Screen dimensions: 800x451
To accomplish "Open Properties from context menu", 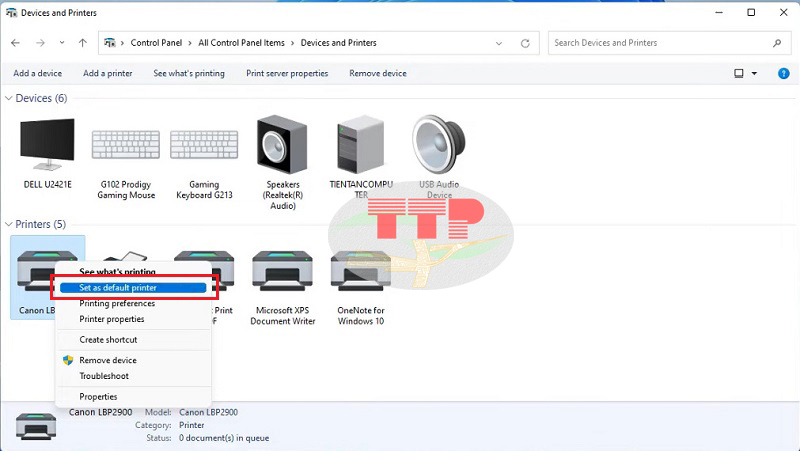I will (x=133, y=397).
